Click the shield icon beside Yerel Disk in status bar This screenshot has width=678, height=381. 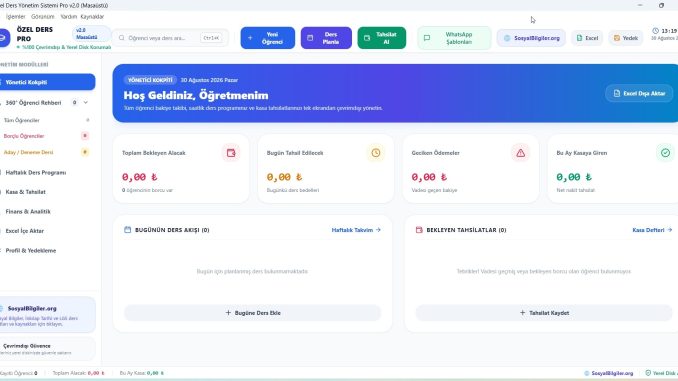click(648, 373)
